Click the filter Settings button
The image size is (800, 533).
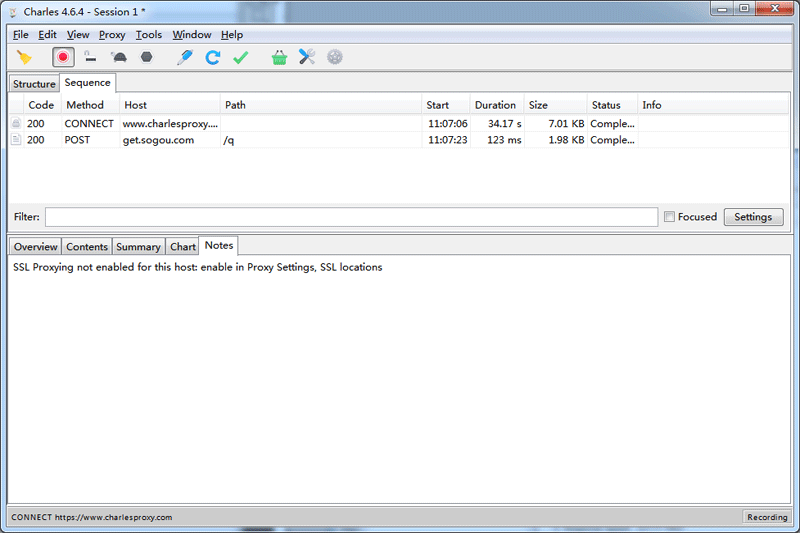coord(753,217)
